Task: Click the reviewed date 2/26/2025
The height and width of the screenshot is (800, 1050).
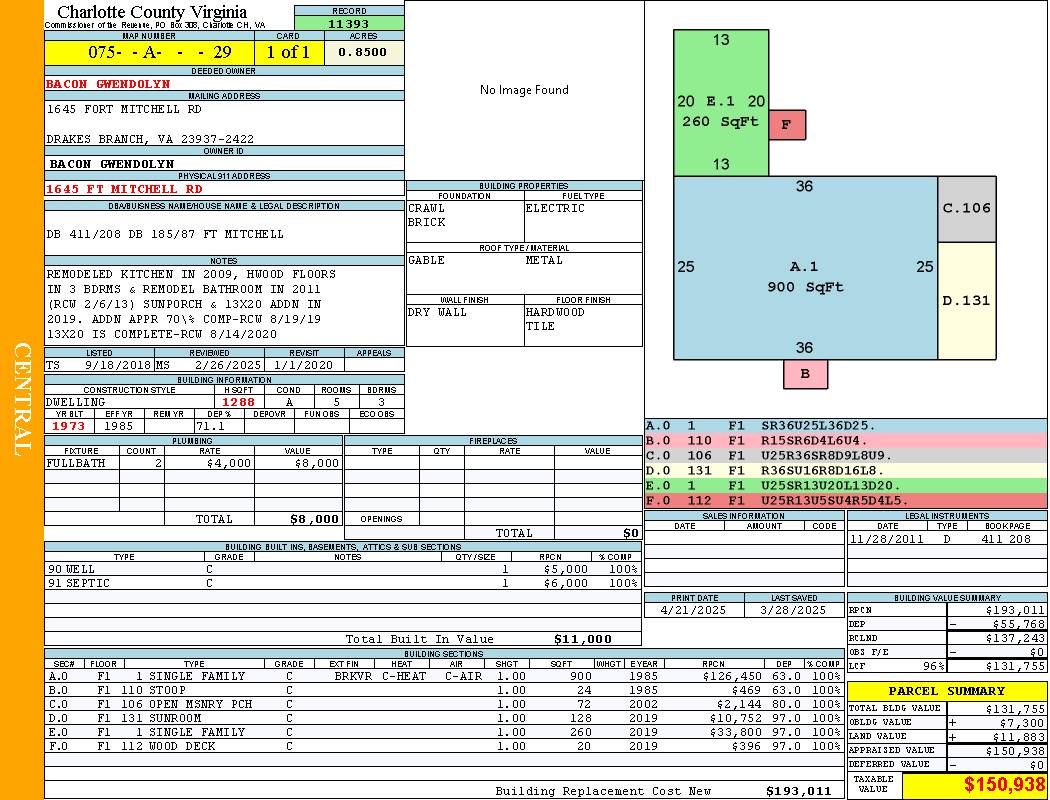Action: pyautogui.click(x=228, y=366)
